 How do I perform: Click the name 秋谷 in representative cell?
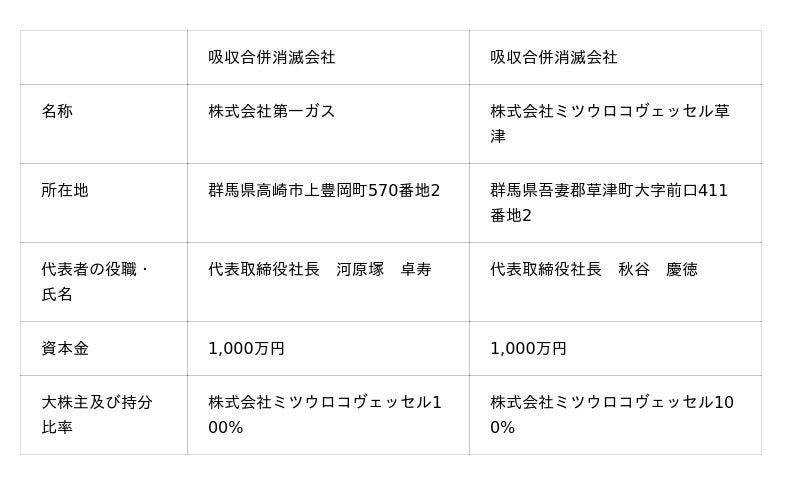(x=634, y=269)
